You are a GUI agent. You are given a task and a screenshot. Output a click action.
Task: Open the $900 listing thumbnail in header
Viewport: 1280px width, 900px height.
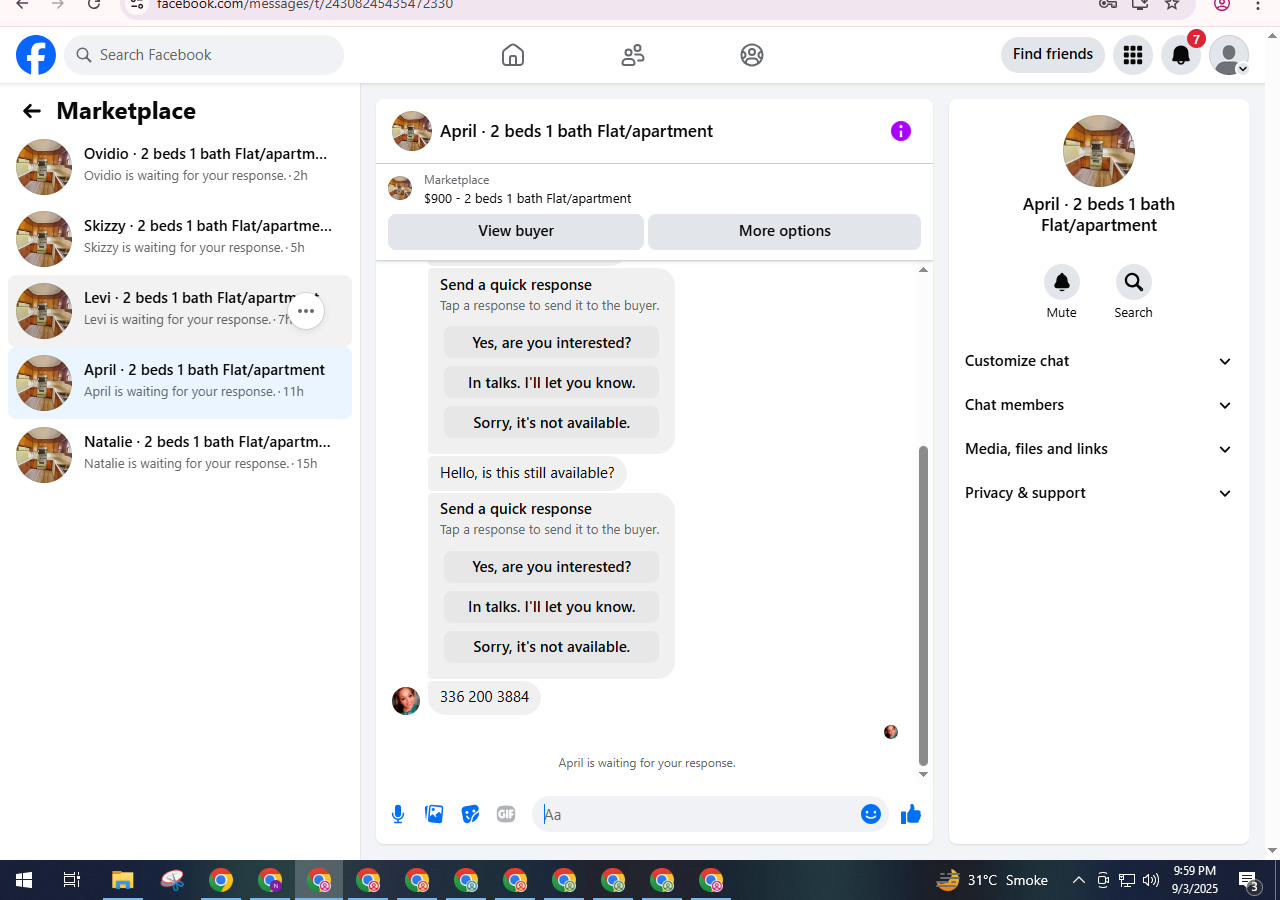pyautogui.click(x=400, y=188)
